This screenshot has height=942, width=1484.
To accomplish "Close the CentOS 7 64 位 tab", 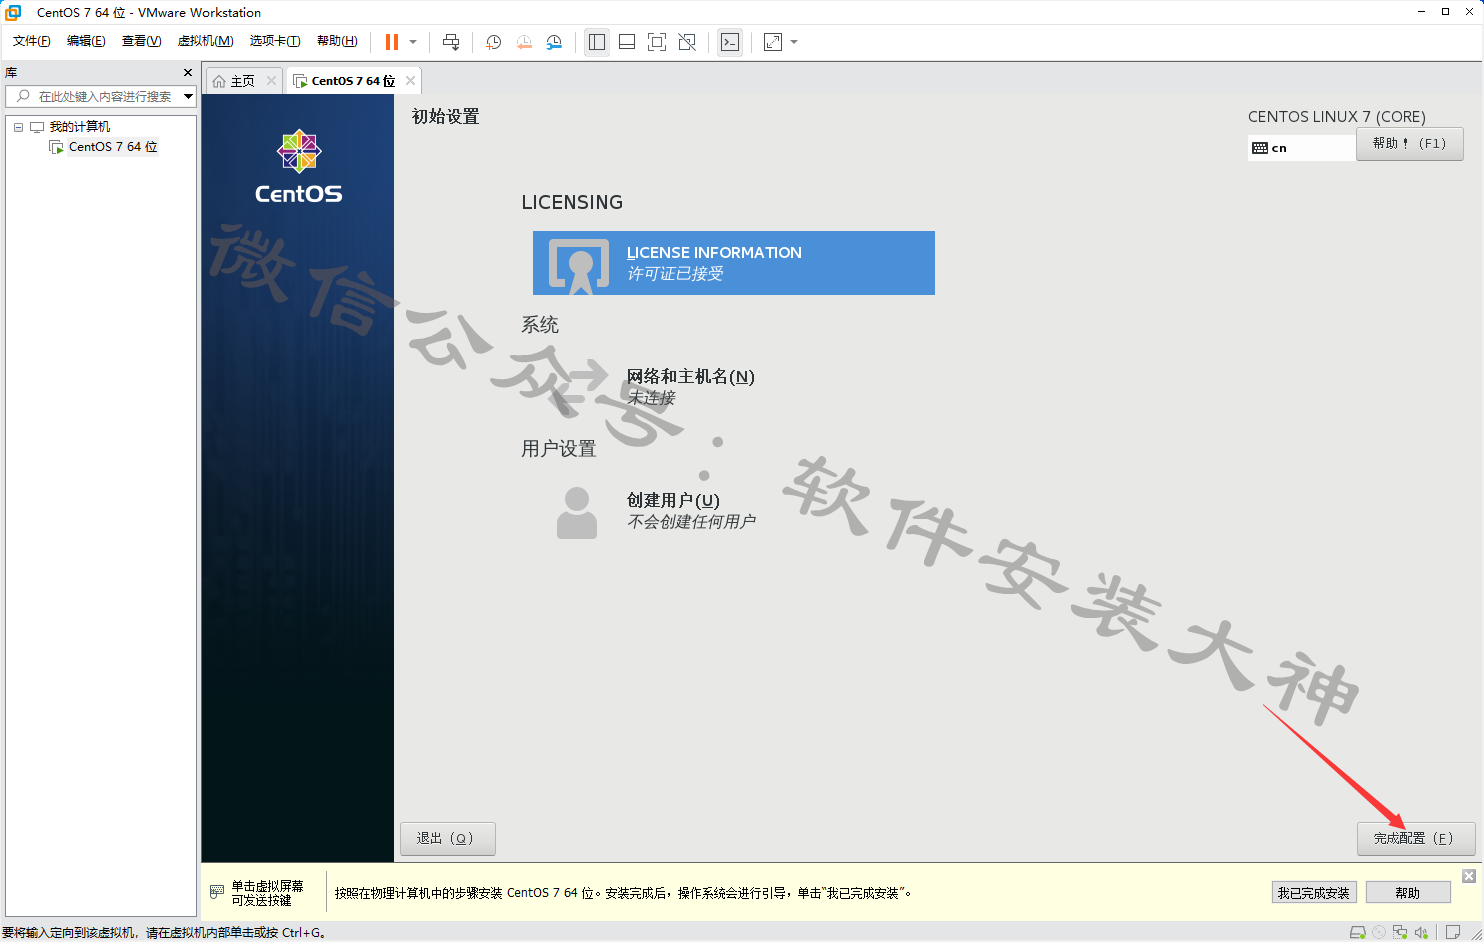I will click(x=410, y=81).
